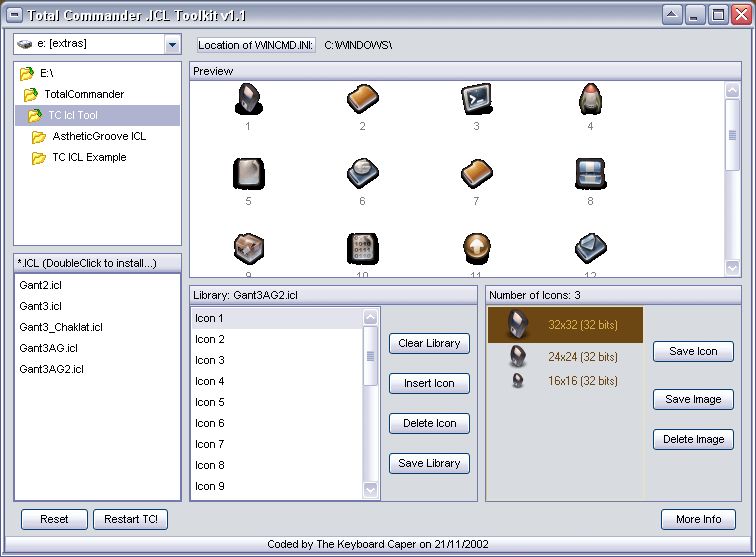Viewport: 756px width, 557px height.
Task: Select Icon 6 in library list
Action: (277, 423)
